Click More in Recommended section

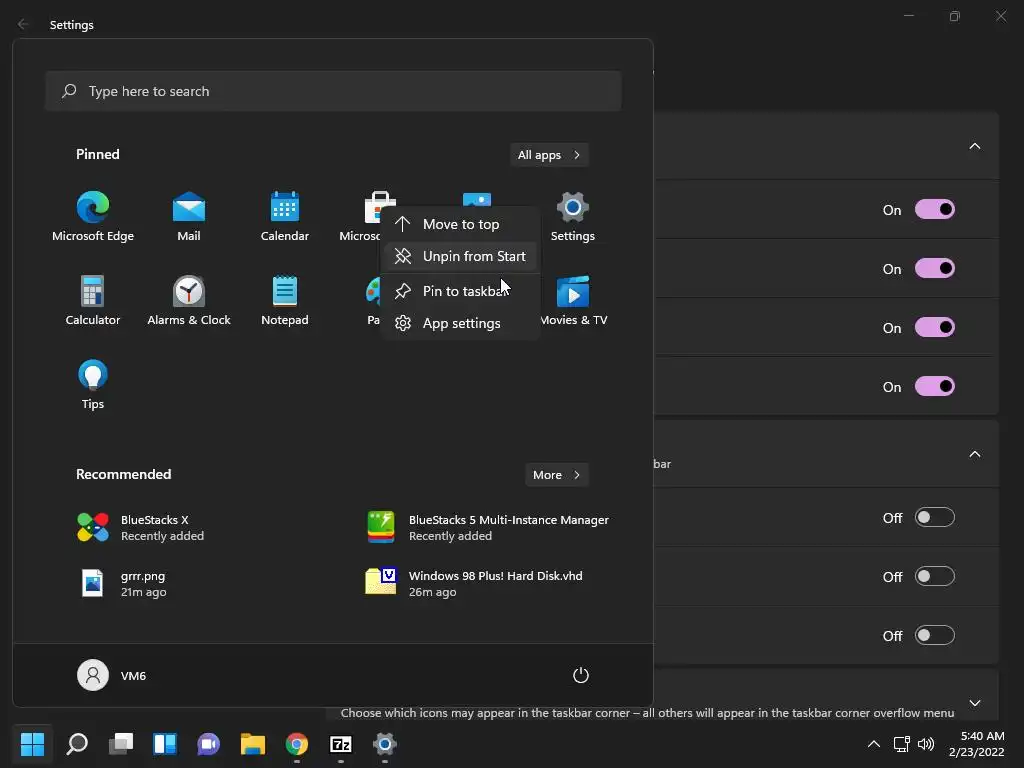[x=556, y=475]
